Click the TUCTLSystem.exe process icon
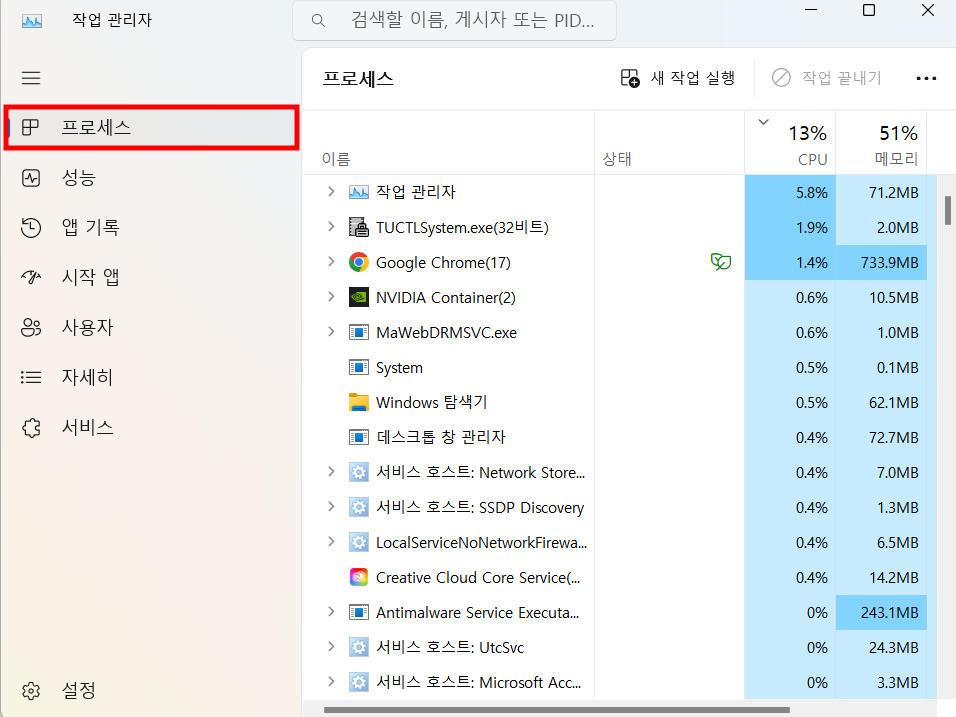The width and height of the screenshot is (956, 717). click(x=358, y=227)
